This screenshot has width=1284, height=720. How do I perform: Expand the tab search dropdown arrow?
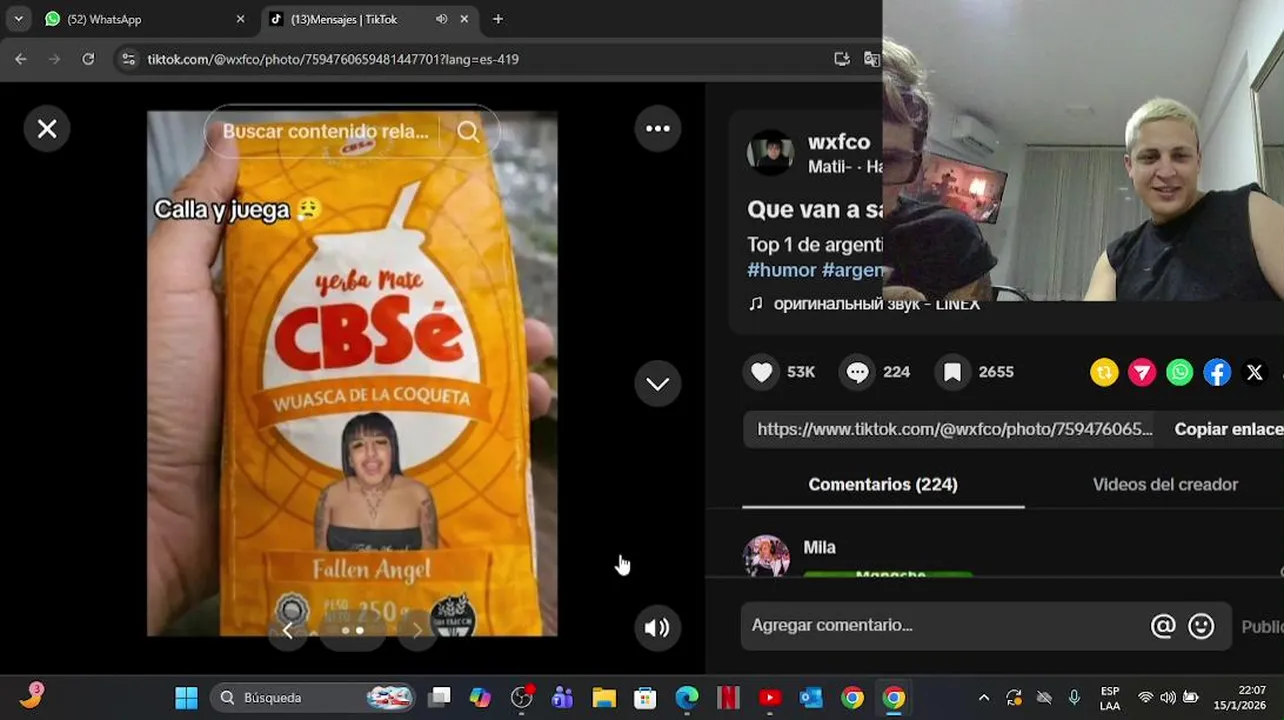[18, 19]
